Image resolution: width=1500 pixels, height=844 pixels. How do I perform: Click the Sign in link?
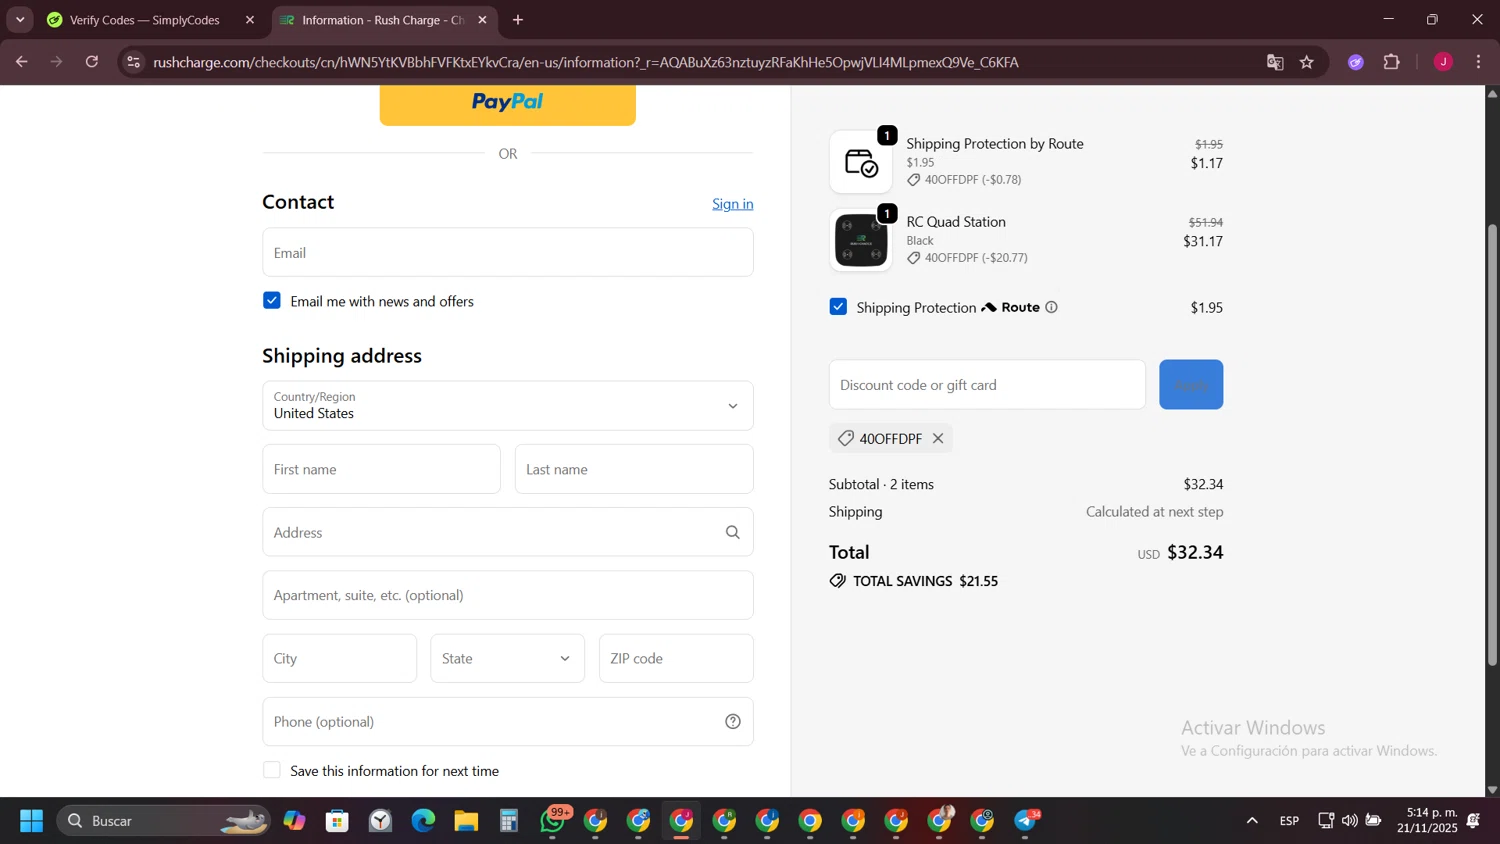[733, 204]
